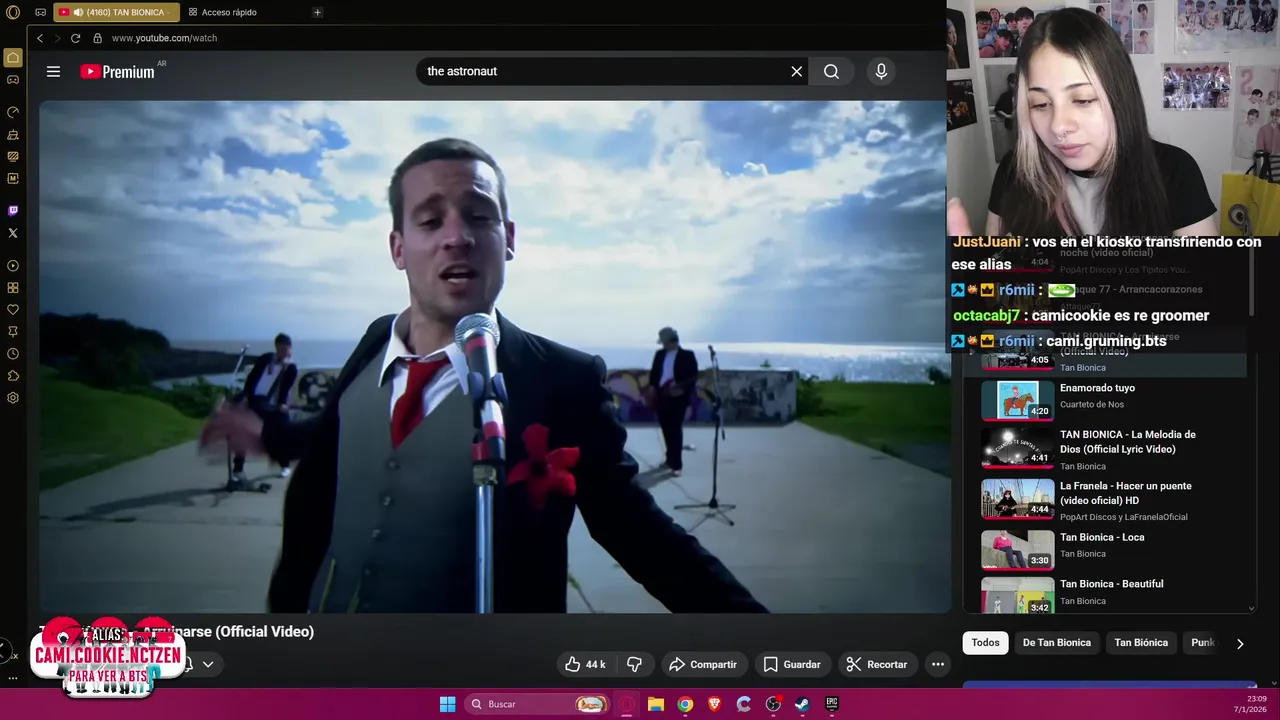
Task: Open Tan Bionica - Beautiful video
Action: [1112, 584]
